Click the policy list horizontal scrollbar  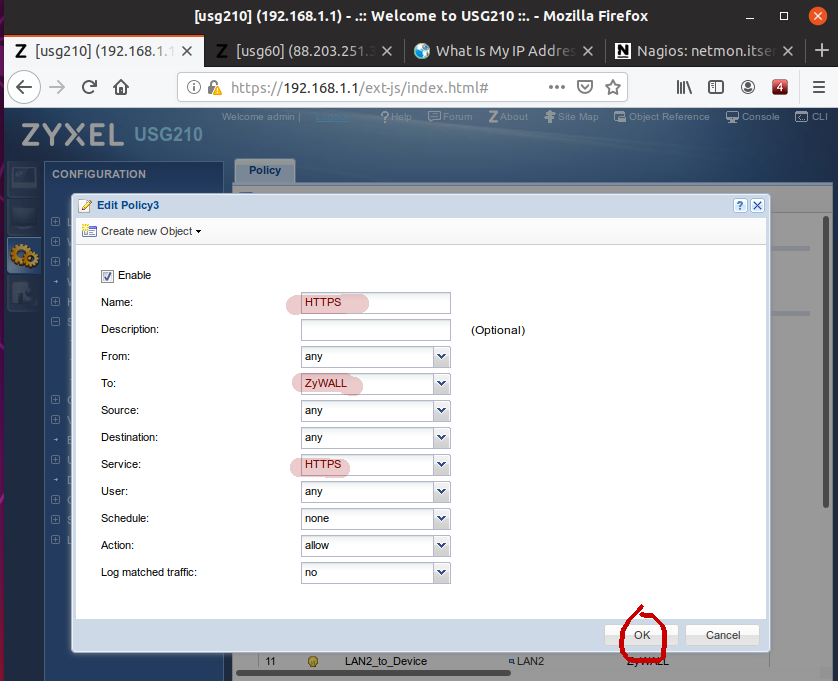[373, 673]
